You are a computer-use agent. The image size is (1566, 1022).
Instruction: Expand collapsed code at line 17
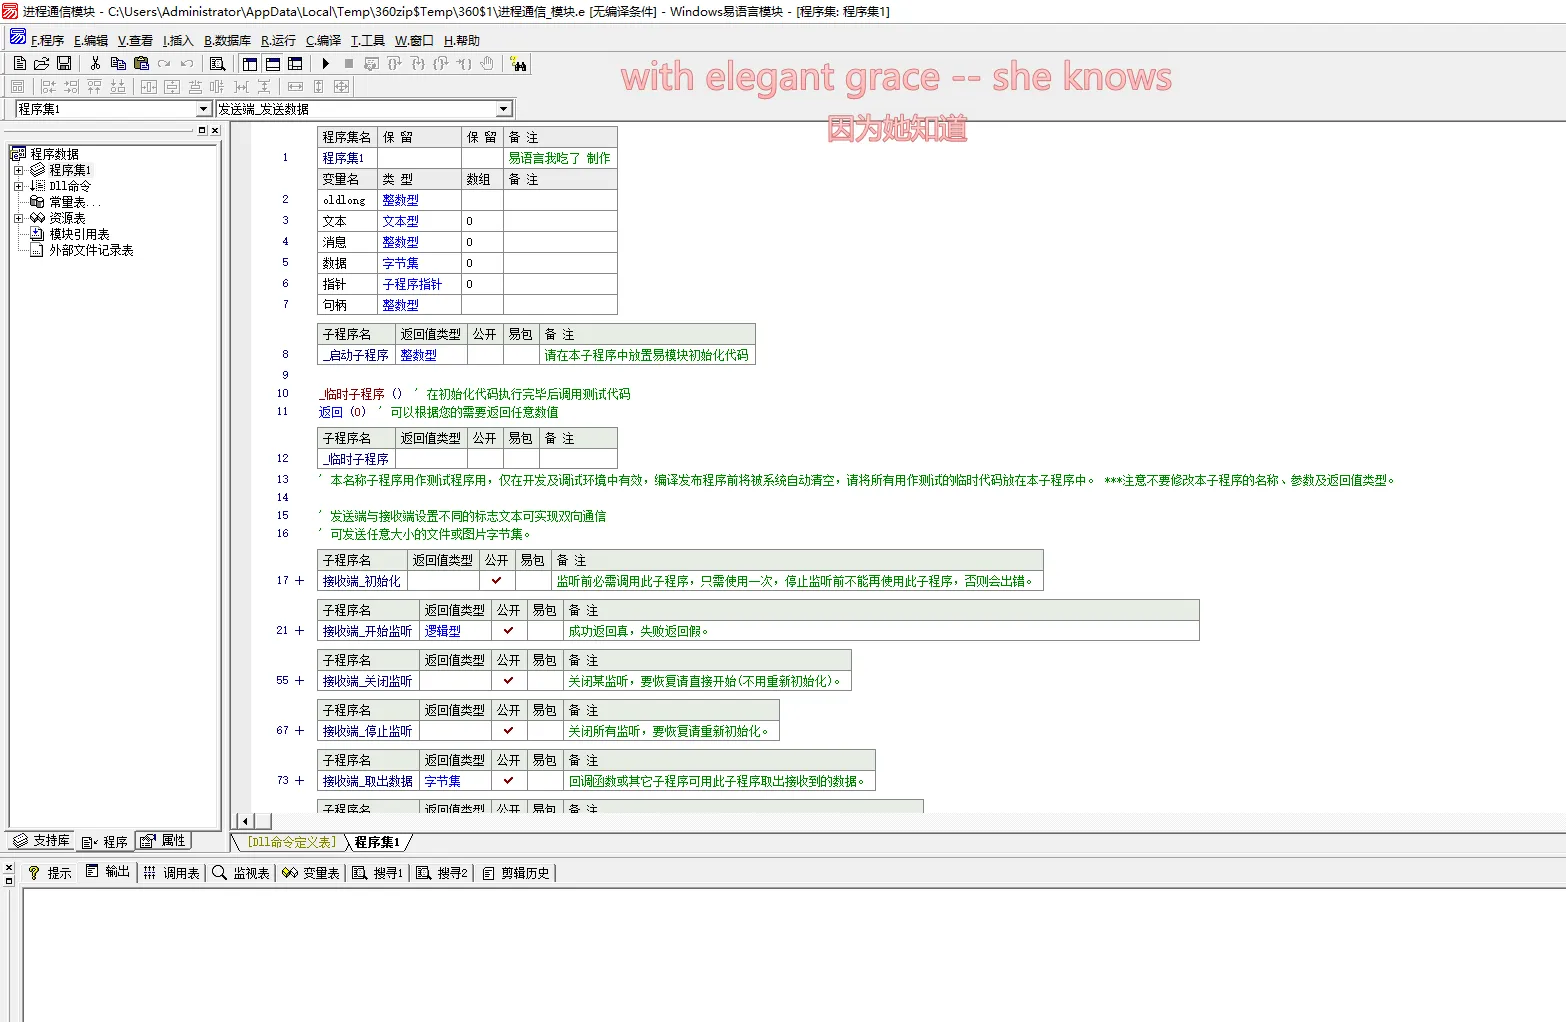(299, 581)
